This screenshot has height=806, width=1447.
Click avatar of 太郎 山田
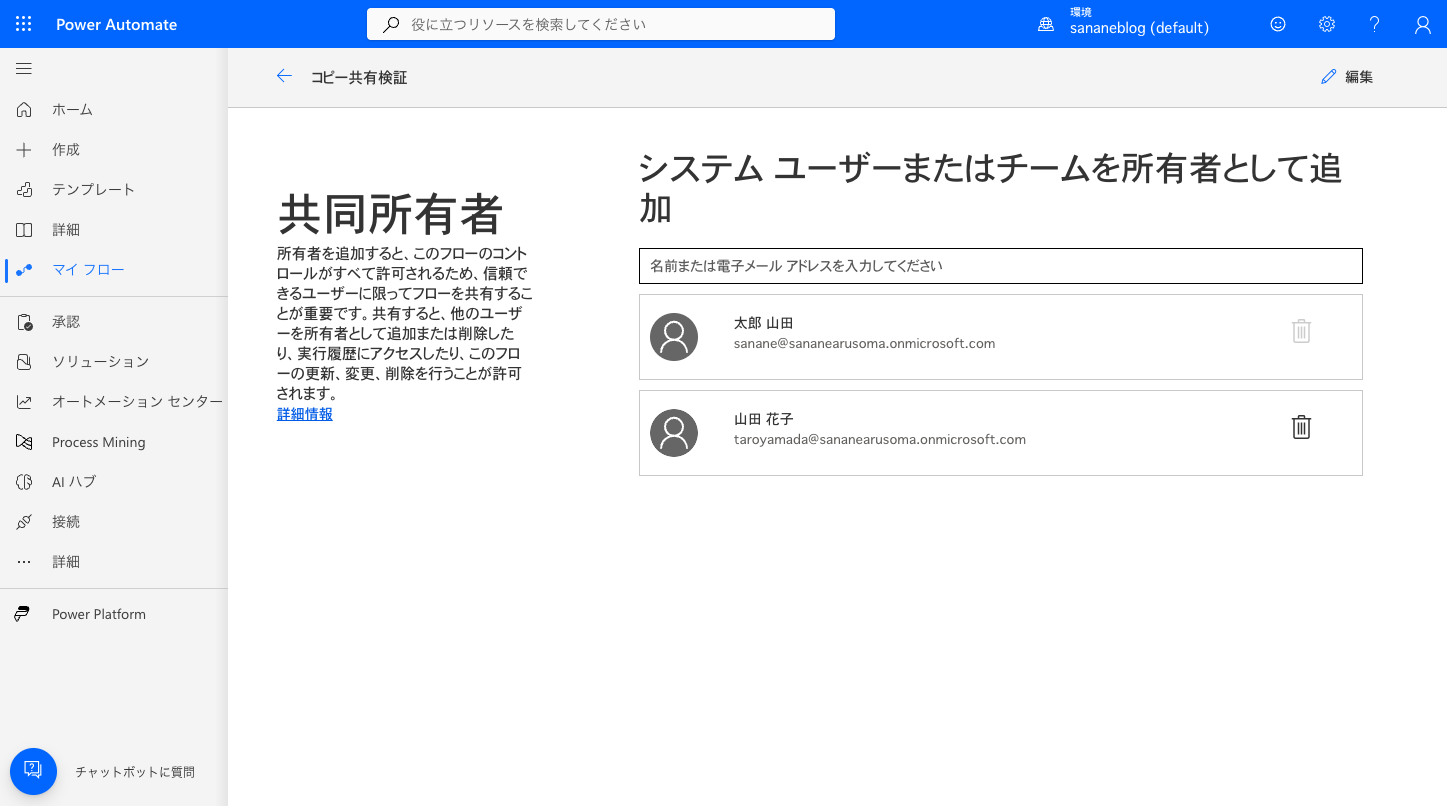(674, 337)
